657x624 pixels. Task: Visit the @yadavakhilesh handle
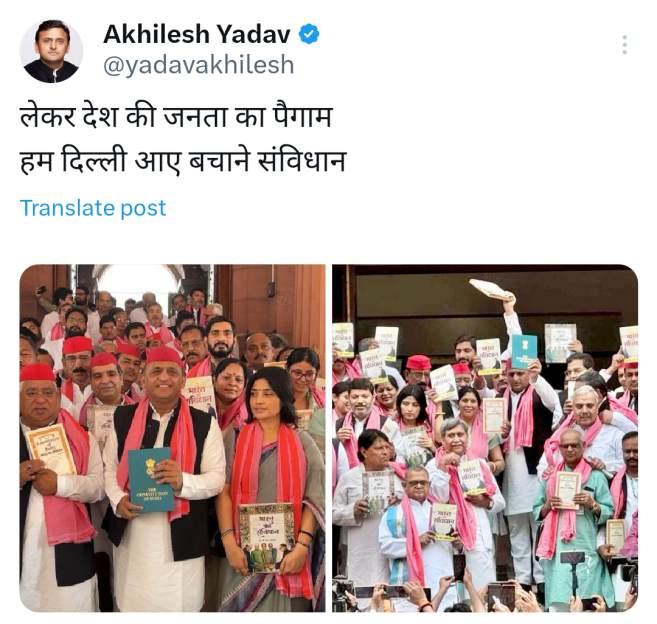(199, 65)
